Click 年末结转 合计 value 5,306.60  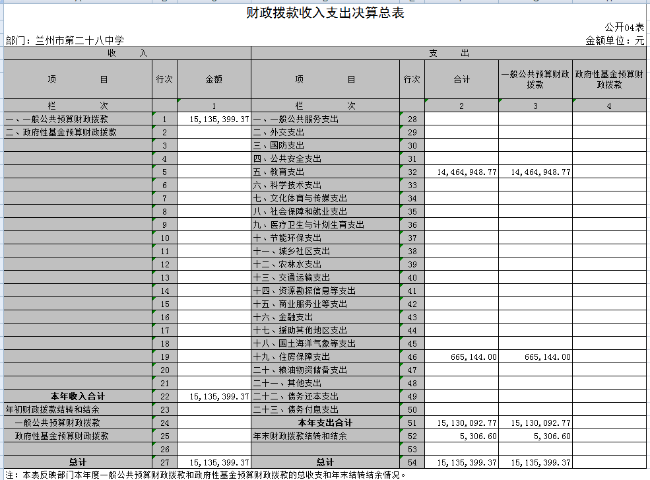tap(461, 436)
